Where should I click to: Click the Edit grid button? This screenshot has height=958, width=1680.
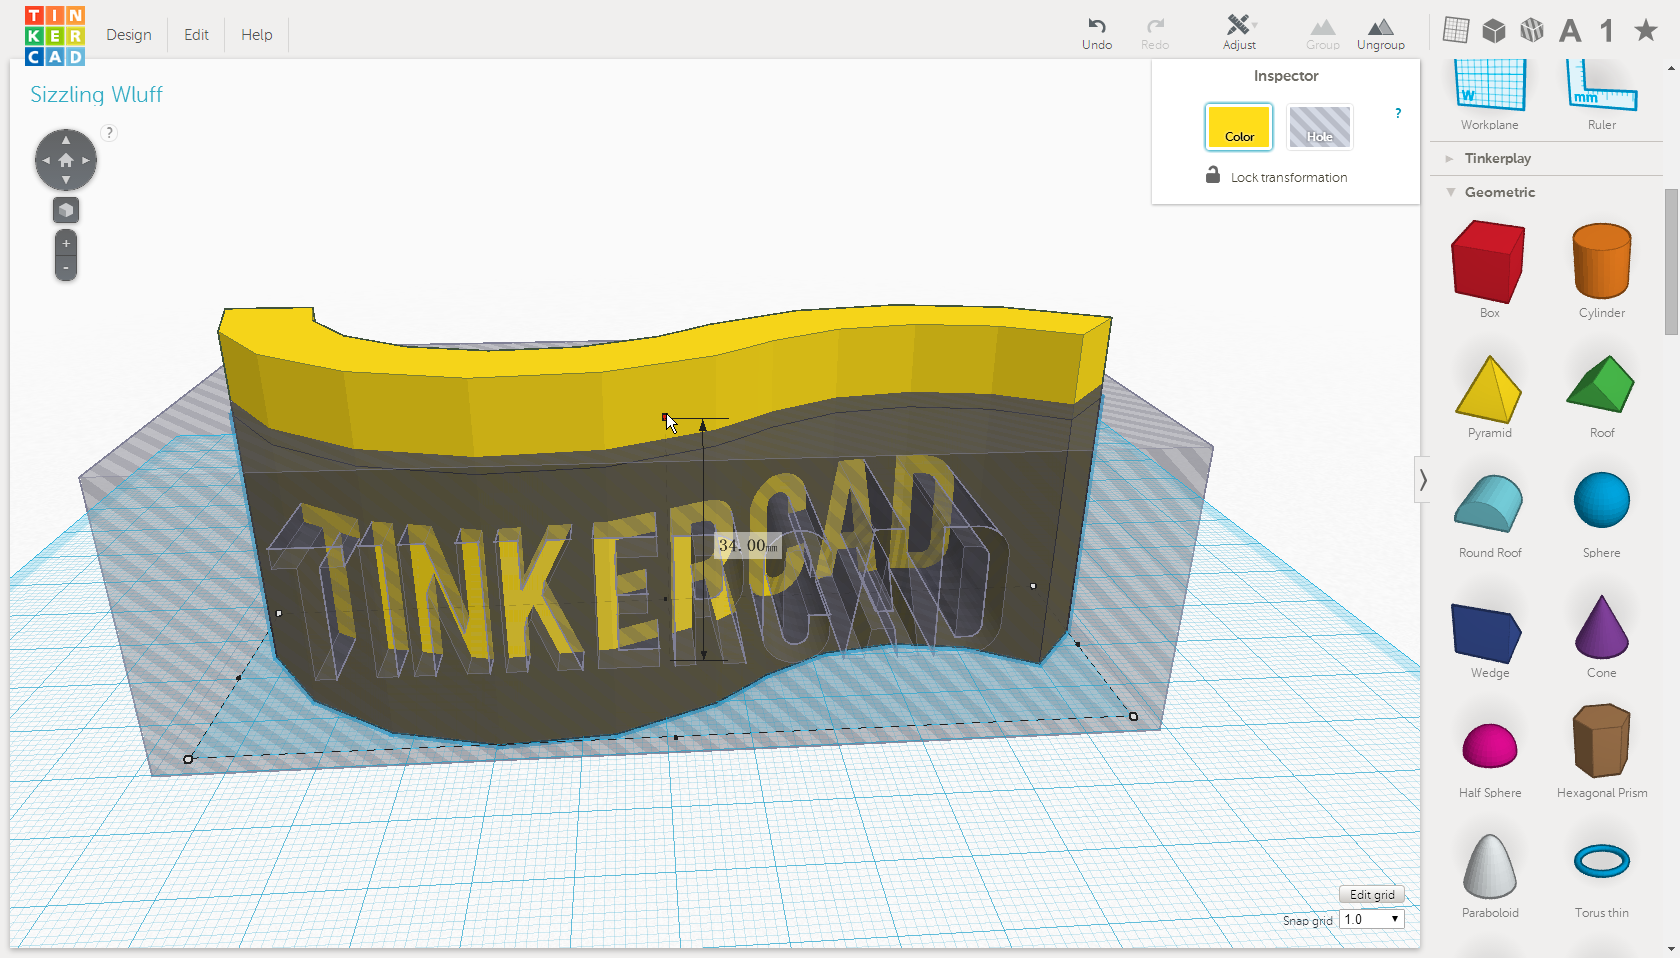1371,894
